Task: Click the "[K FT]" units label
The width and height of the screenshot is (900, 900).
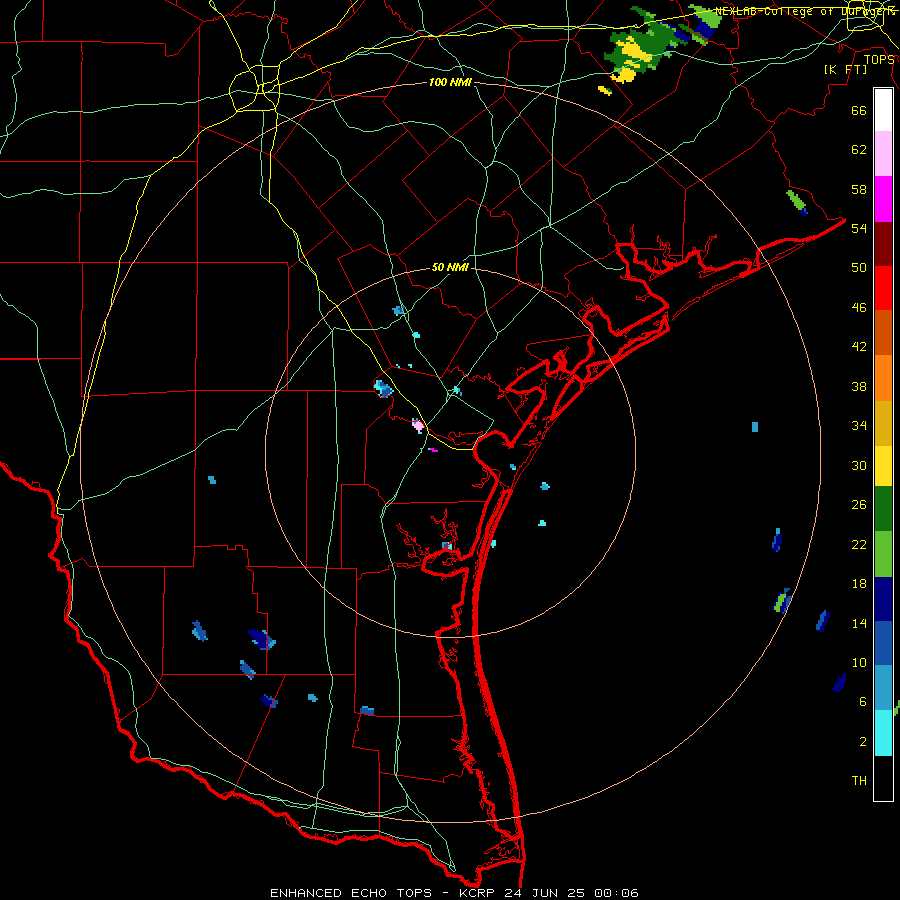Action: coord(845,69)
